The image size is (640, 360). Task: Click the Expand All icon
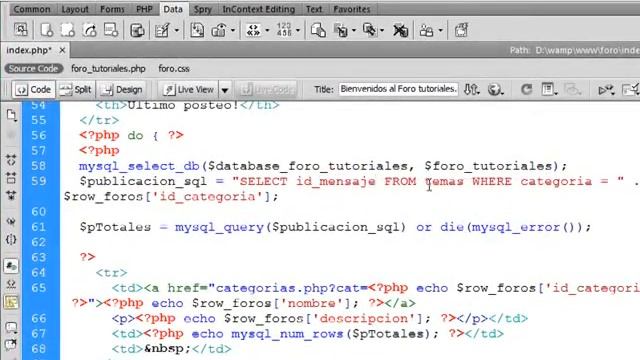(11, 195)
